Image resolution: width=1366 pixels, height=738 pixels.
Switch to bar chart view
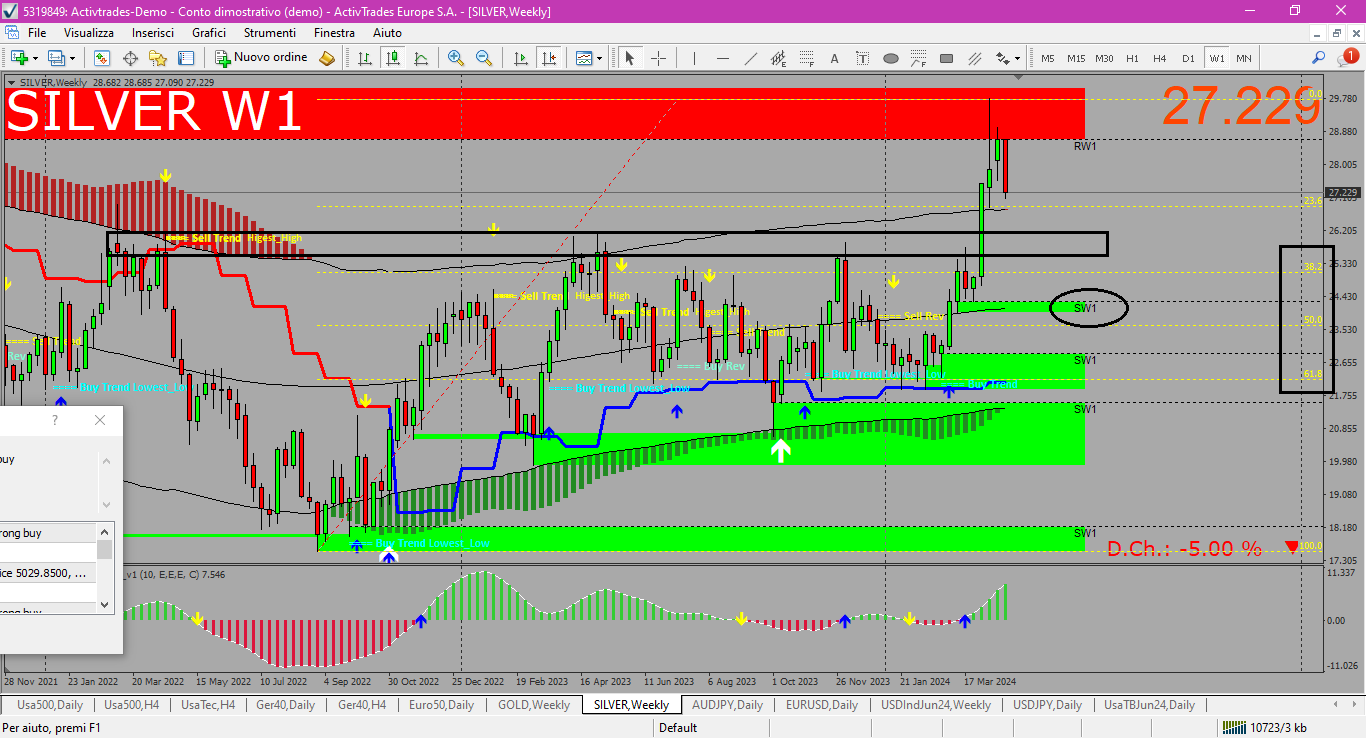(x=366, y=58)
